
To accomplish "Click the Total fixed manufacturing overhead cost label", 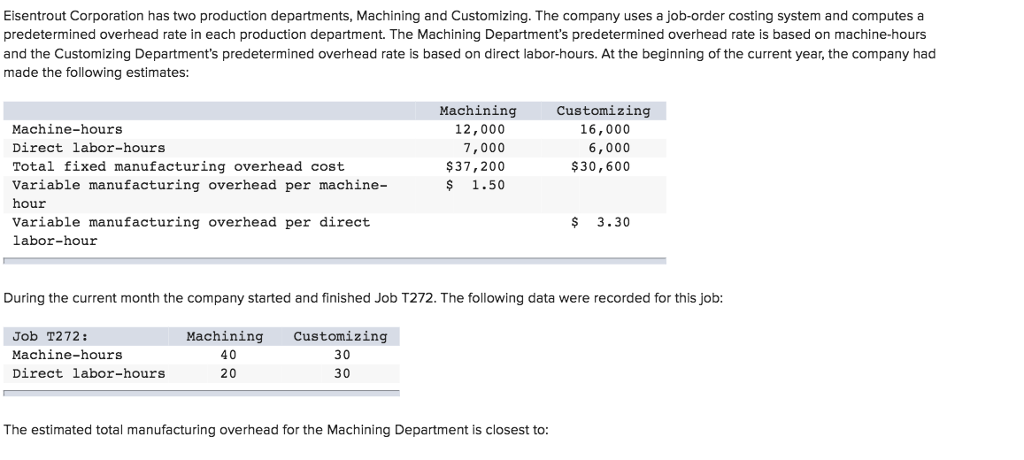I will click(178, 166).
